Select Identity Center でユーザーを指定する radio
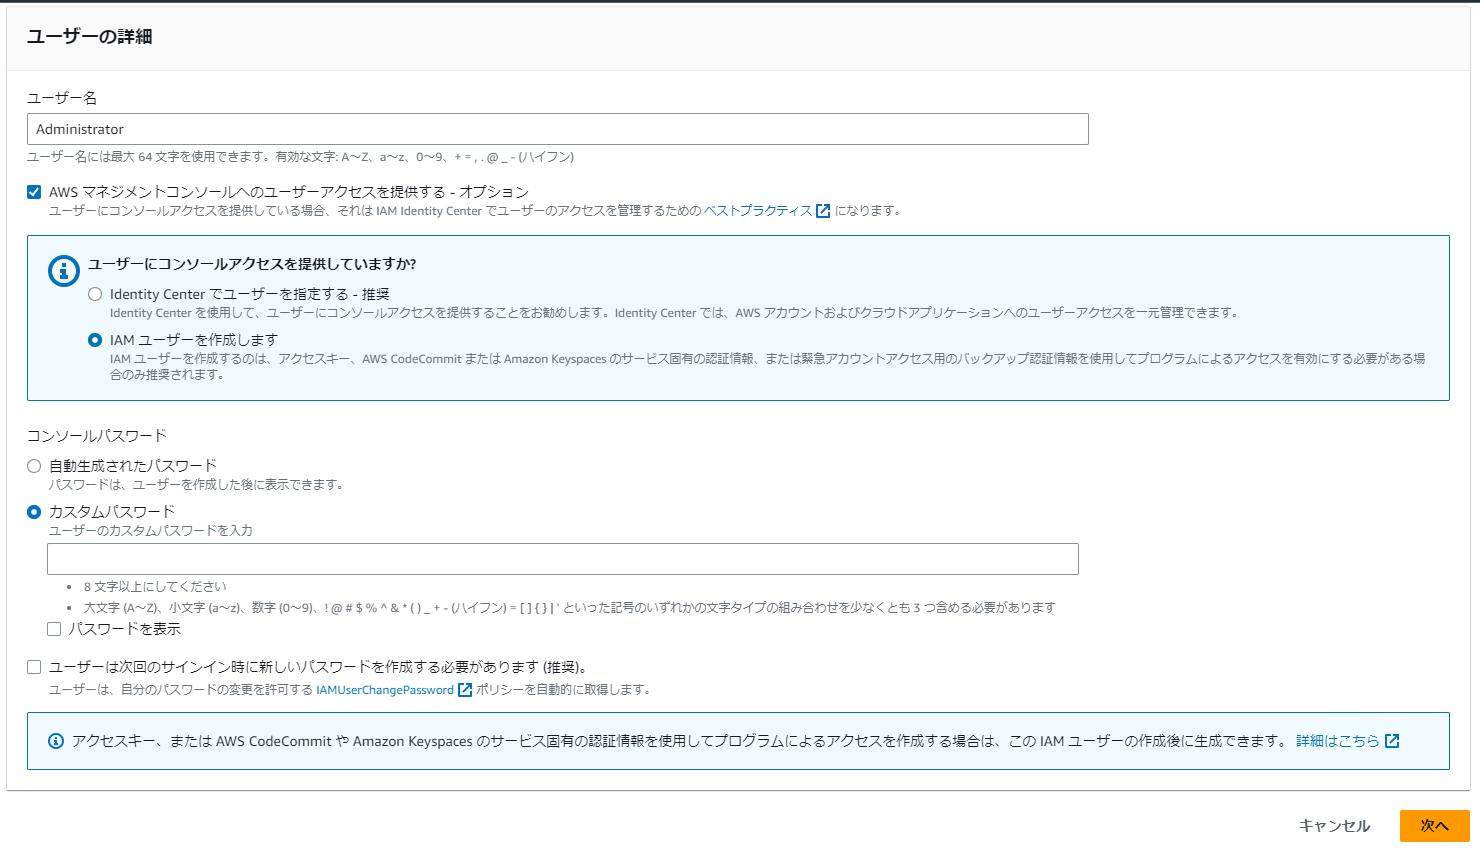Image resolution: width=1480 pixels, height=854 pixels. pos(95,294)
